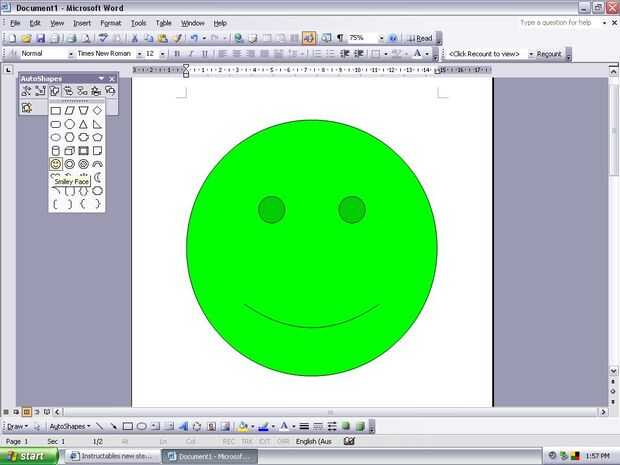The image size is (620, 465).
Task: Toggle Italic formatting
Action: tap(191, 53)
